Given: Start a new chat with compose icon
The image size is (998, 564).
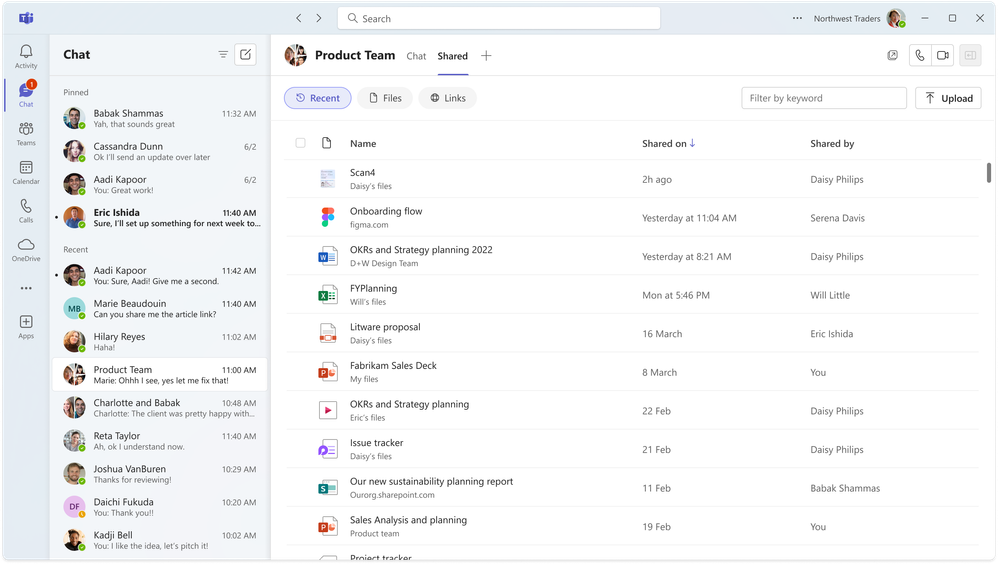Looking at the screenshot, I should 245,55.
